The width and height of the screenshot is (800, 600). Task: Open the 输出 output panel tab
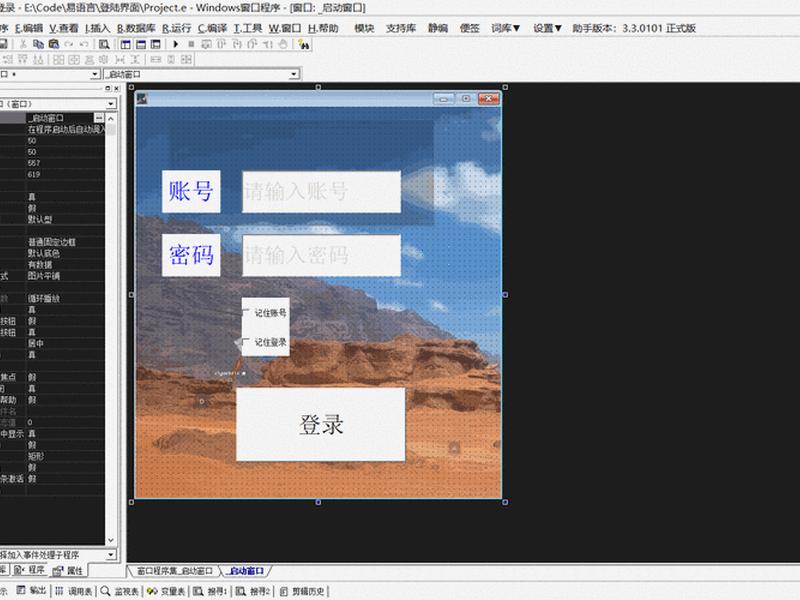click(32, 591)
